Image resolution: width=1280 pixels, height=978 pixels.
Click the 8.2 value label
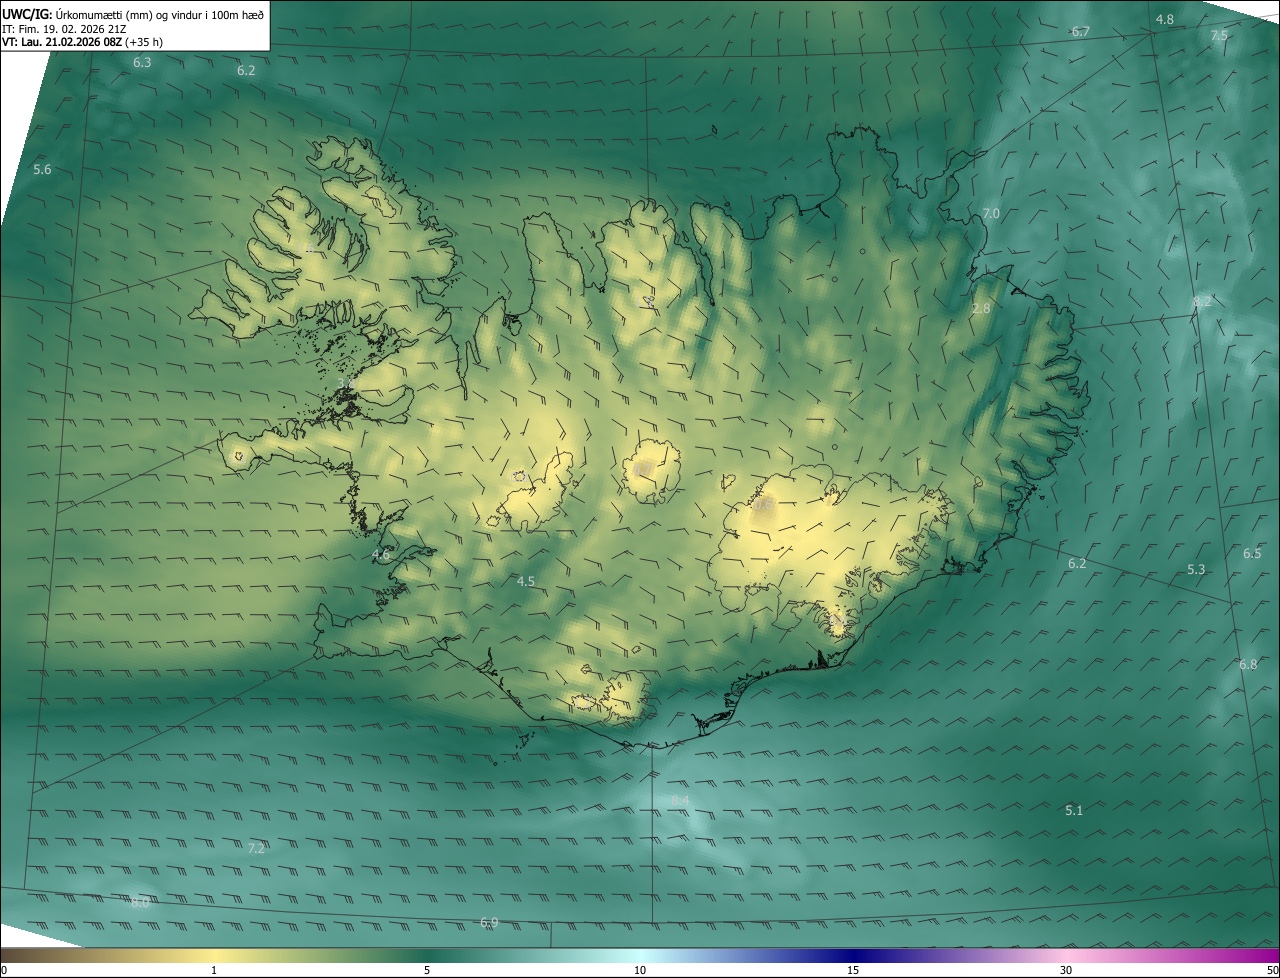click(1202, 302)
